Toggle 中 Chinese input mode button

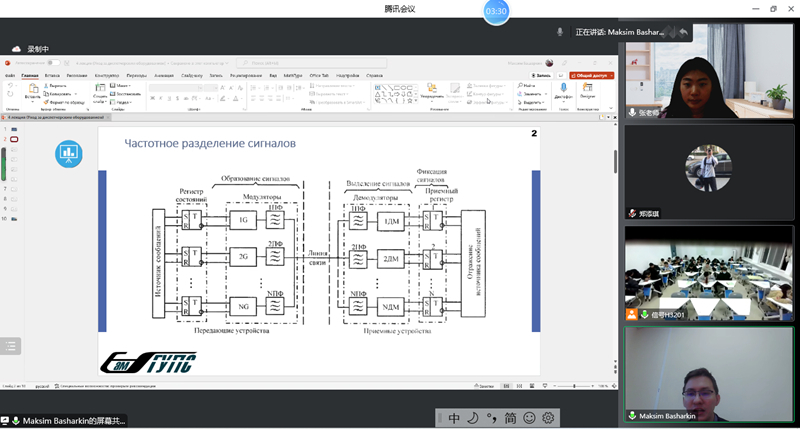(x=454, y=418)
